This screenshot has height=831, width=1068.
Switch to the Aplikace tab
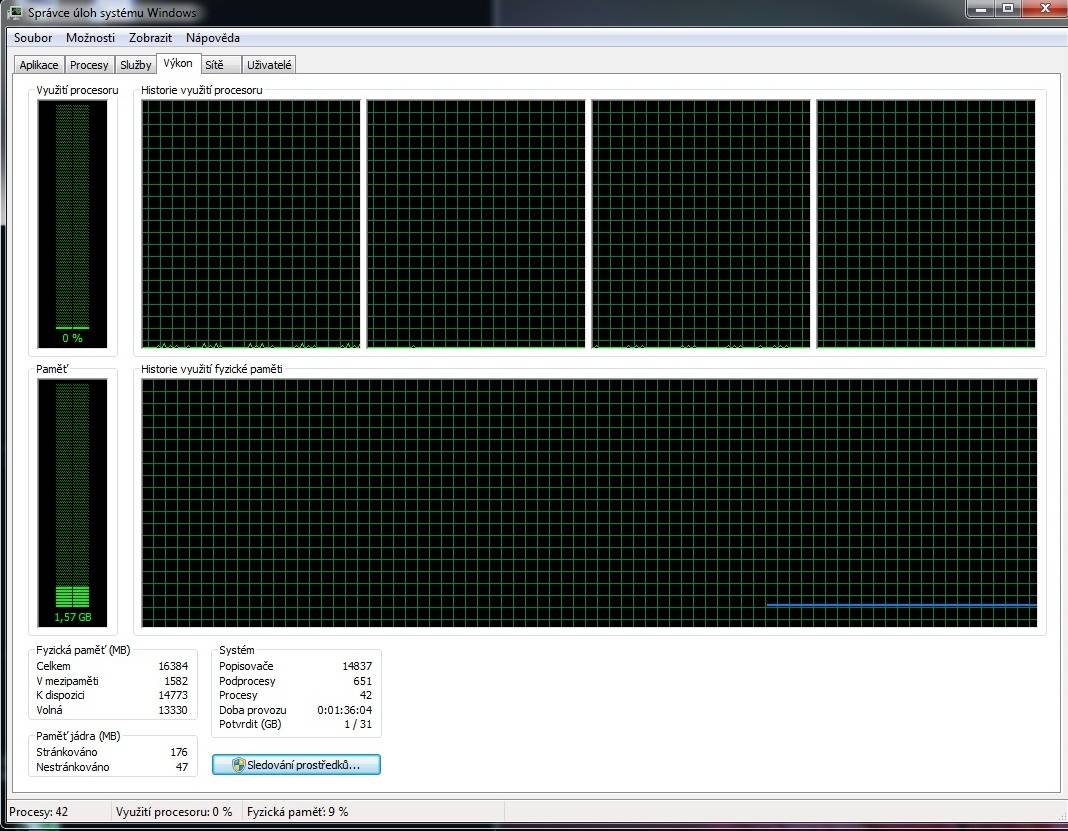pyautogui.click(x=39, y=65)
